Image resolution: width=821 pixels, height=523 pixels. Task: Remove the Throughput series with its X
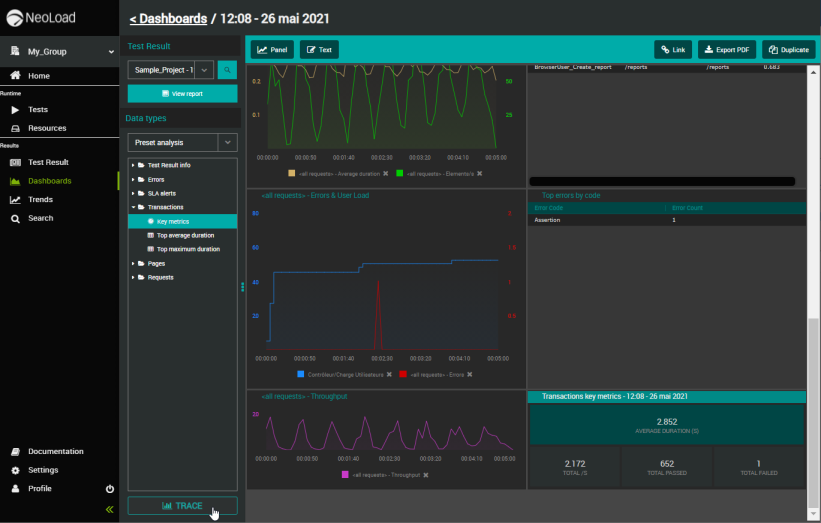coord(425,475)
